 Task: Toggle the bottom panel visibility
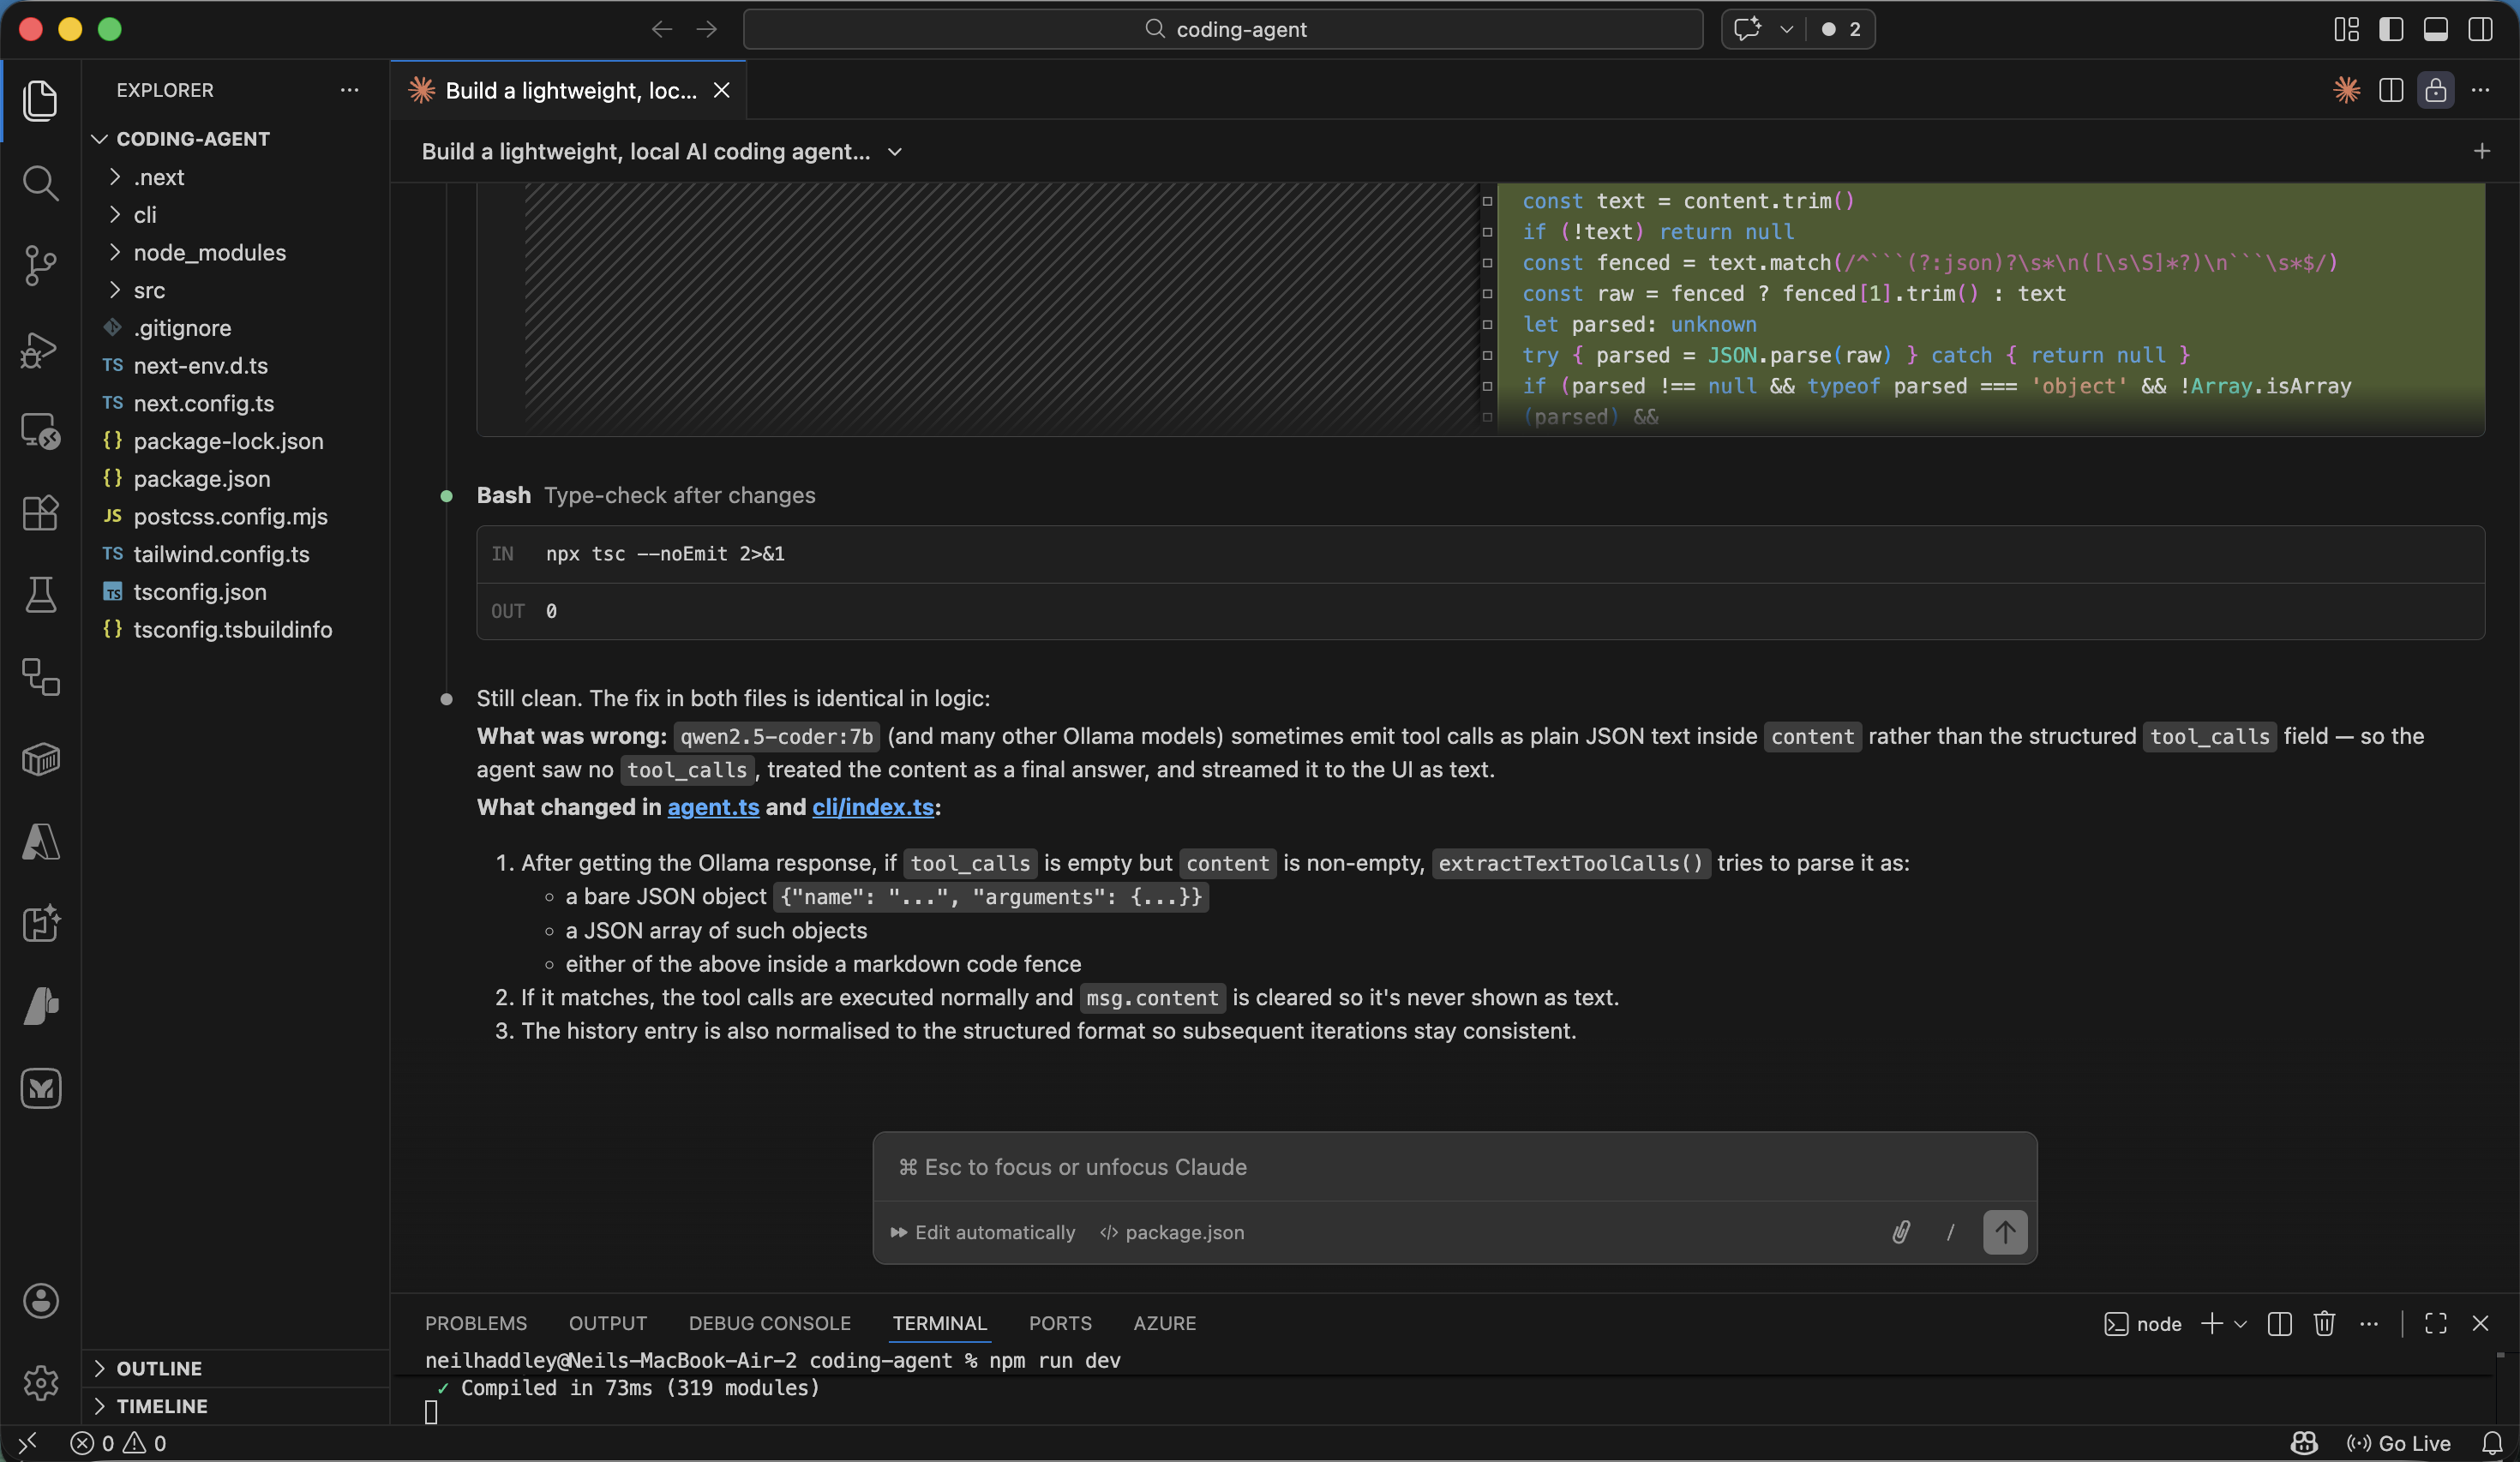pos(2436,29)
